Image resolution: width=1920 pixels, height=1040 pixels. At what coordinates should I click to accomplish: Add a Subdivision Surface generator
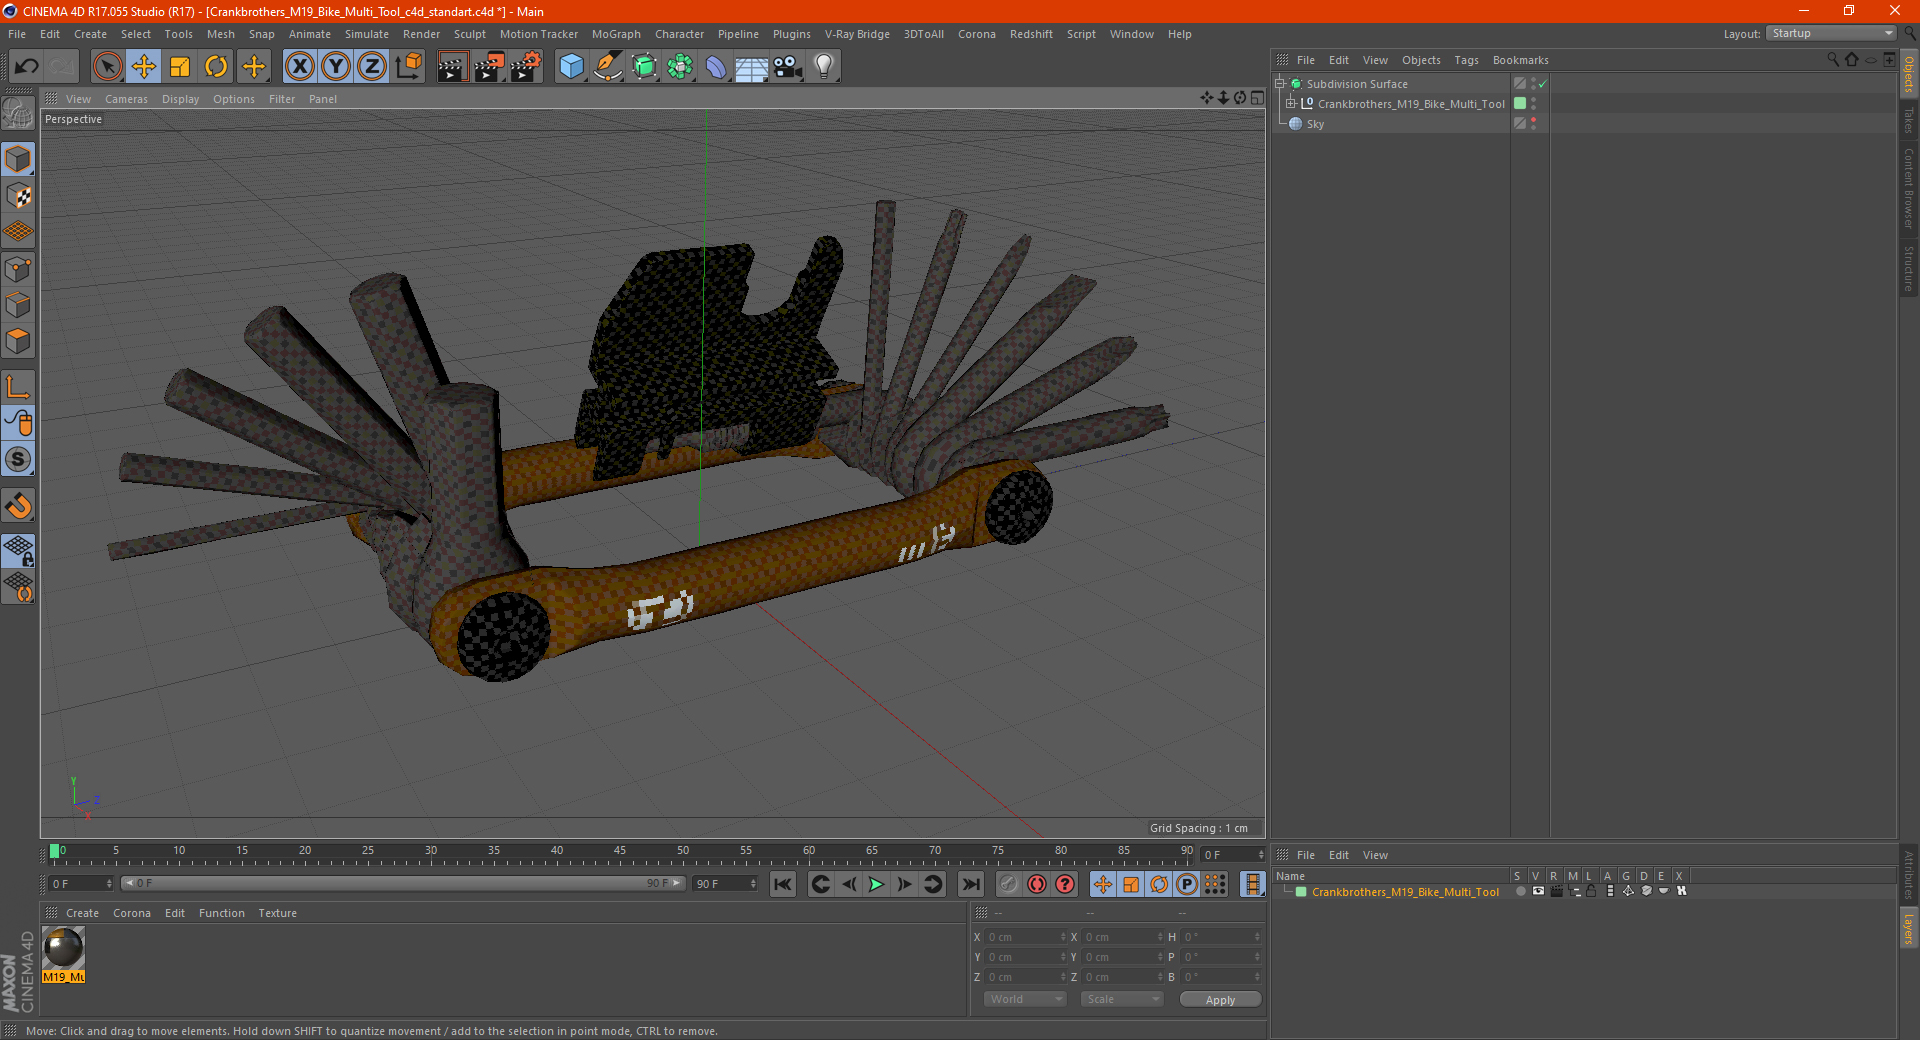click(x=644, y=67)
